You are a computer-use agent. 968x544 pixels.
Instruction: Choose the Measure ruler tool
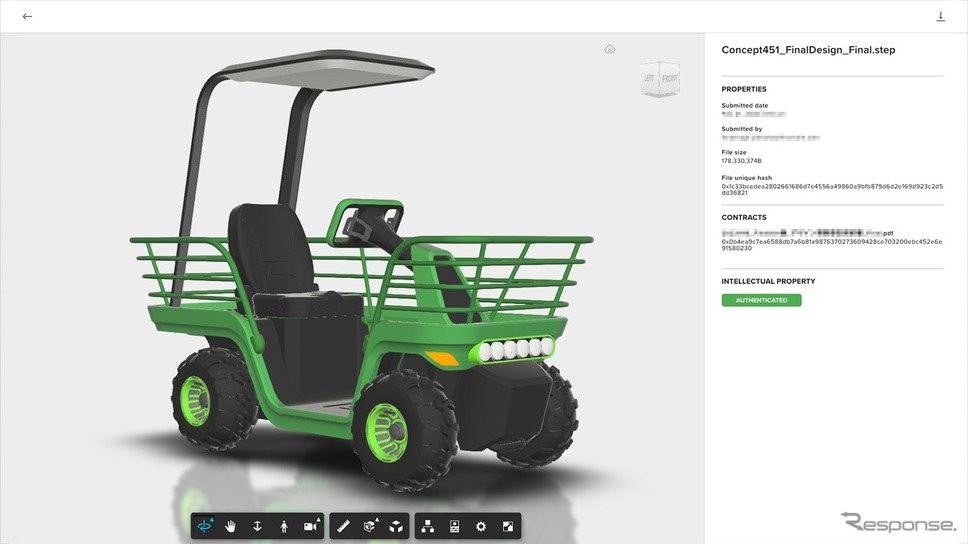343,526
